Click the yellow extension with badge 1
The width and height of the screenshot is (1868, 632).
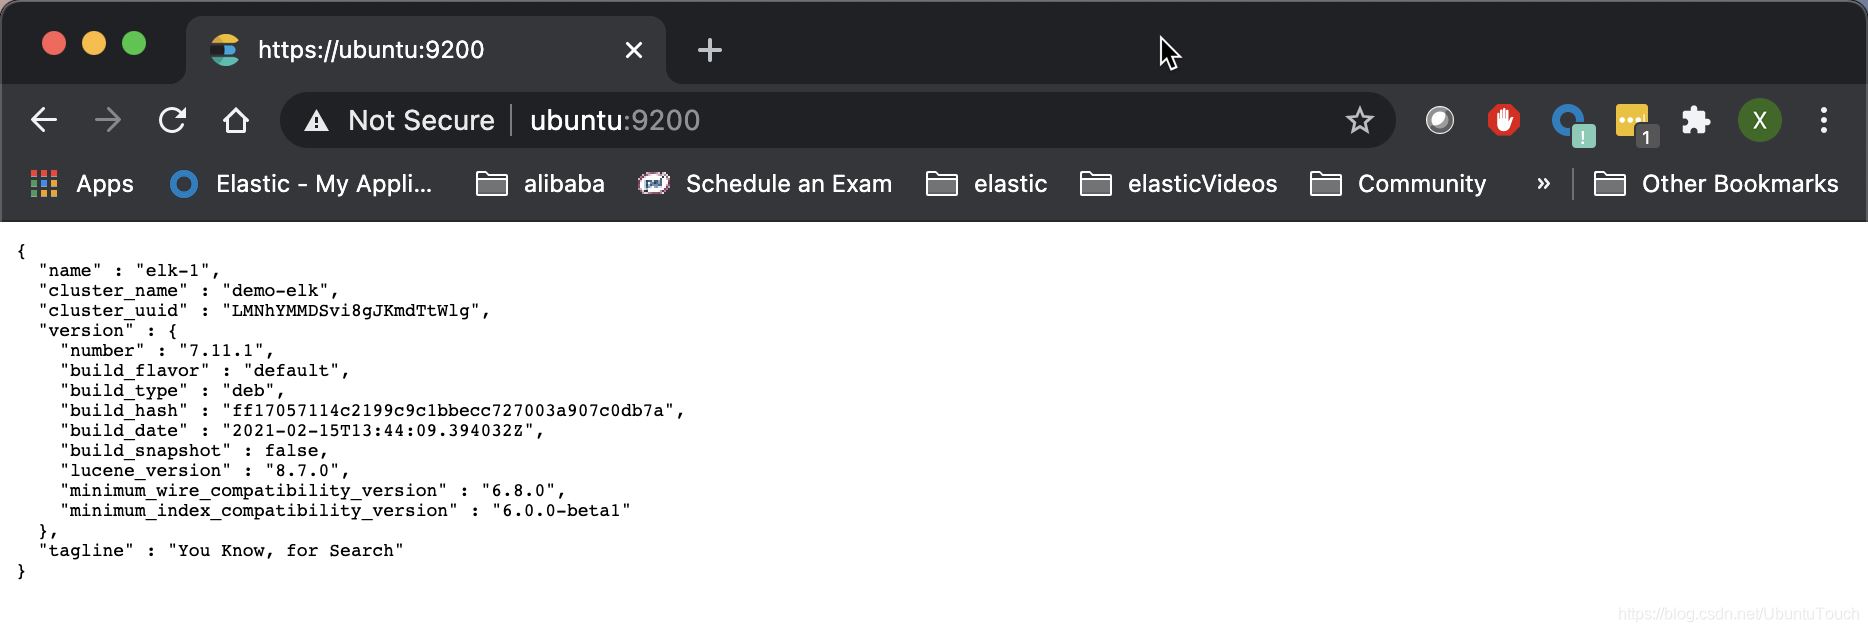pos(1632,122)
